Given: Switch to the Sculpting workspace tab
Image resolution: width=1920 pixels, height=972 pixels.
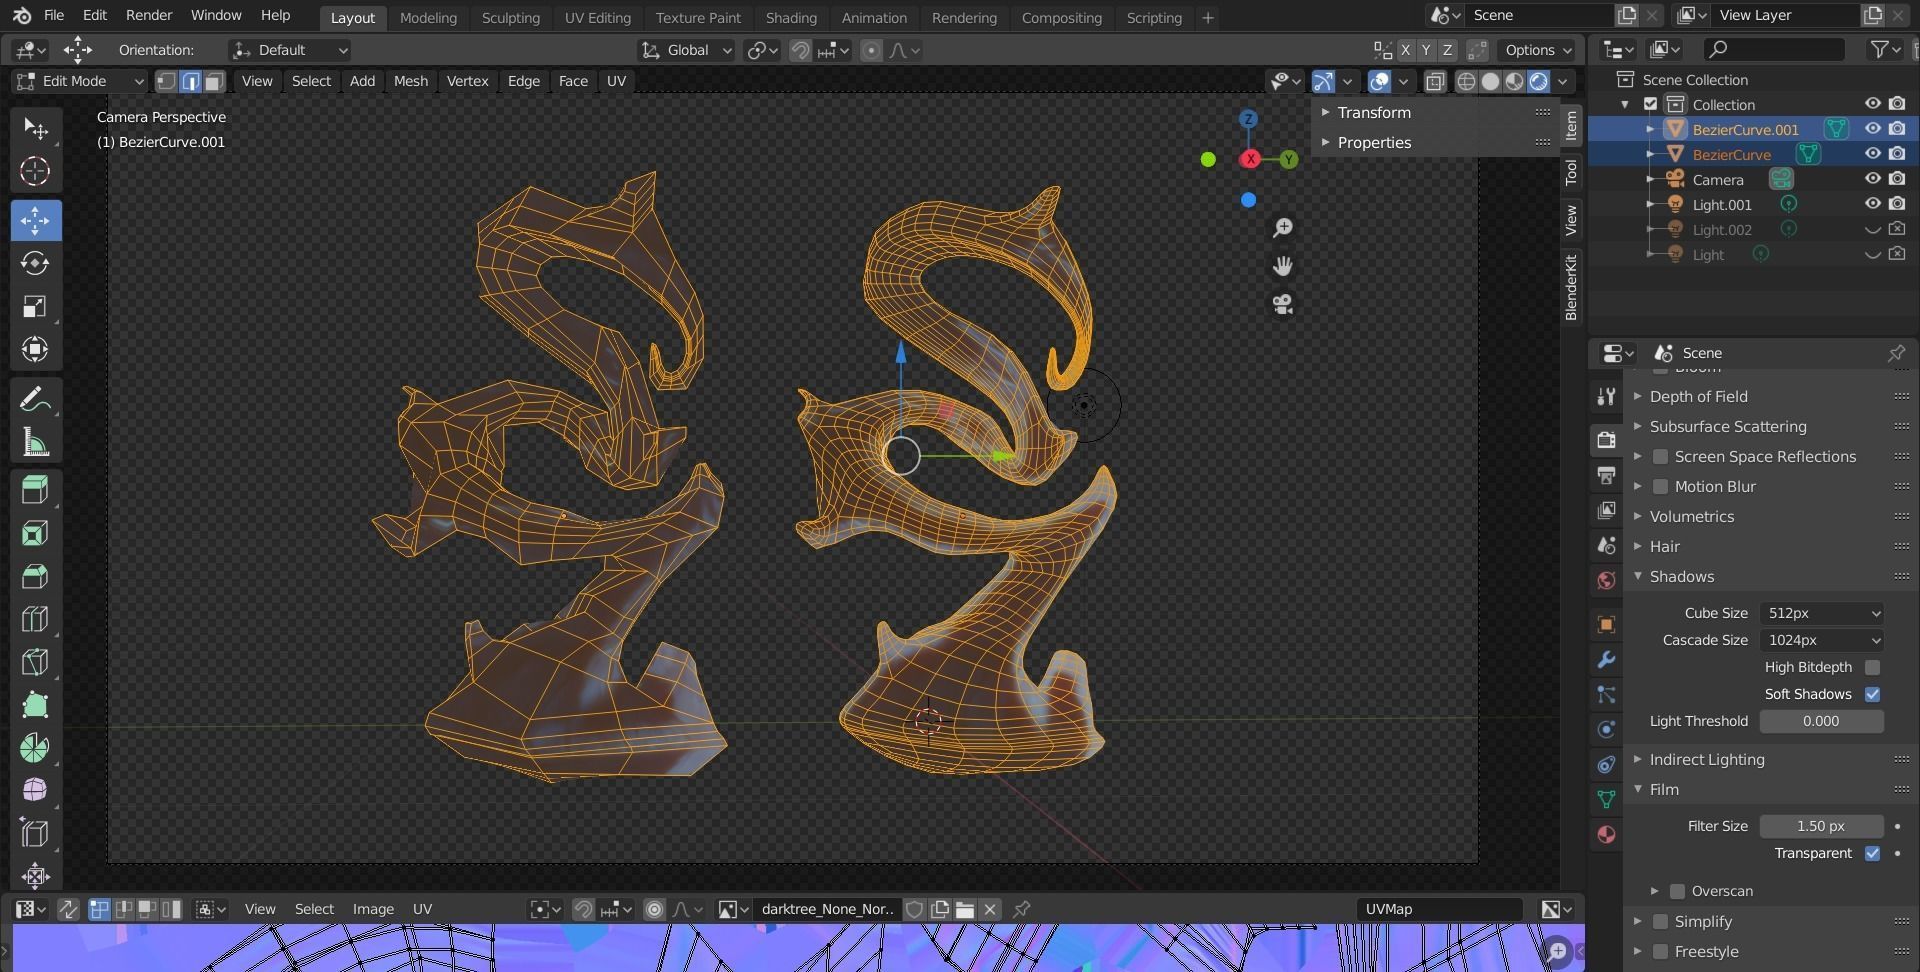Looking at the screenshot, I should [x=510, y=18].
